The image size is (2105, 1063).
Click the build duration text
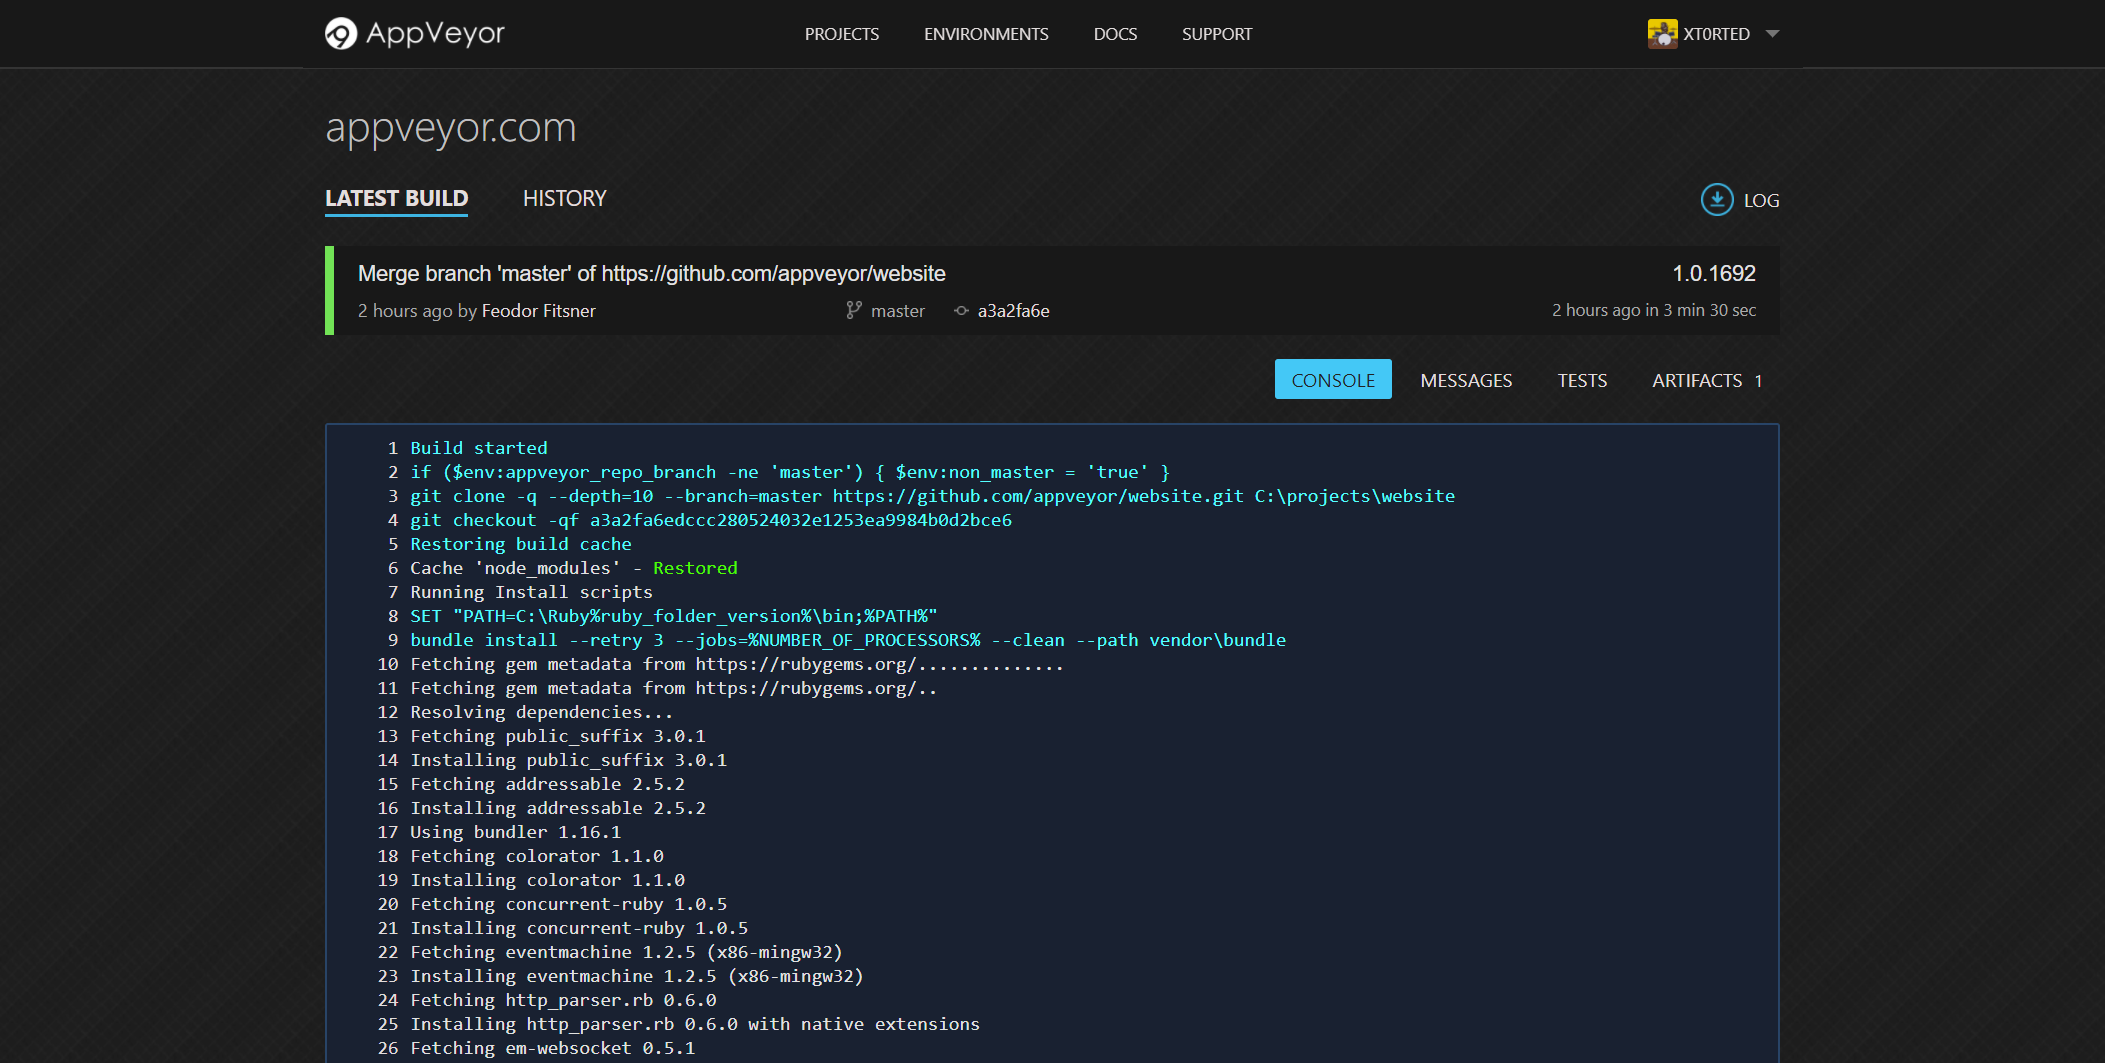coord(1654,311)
